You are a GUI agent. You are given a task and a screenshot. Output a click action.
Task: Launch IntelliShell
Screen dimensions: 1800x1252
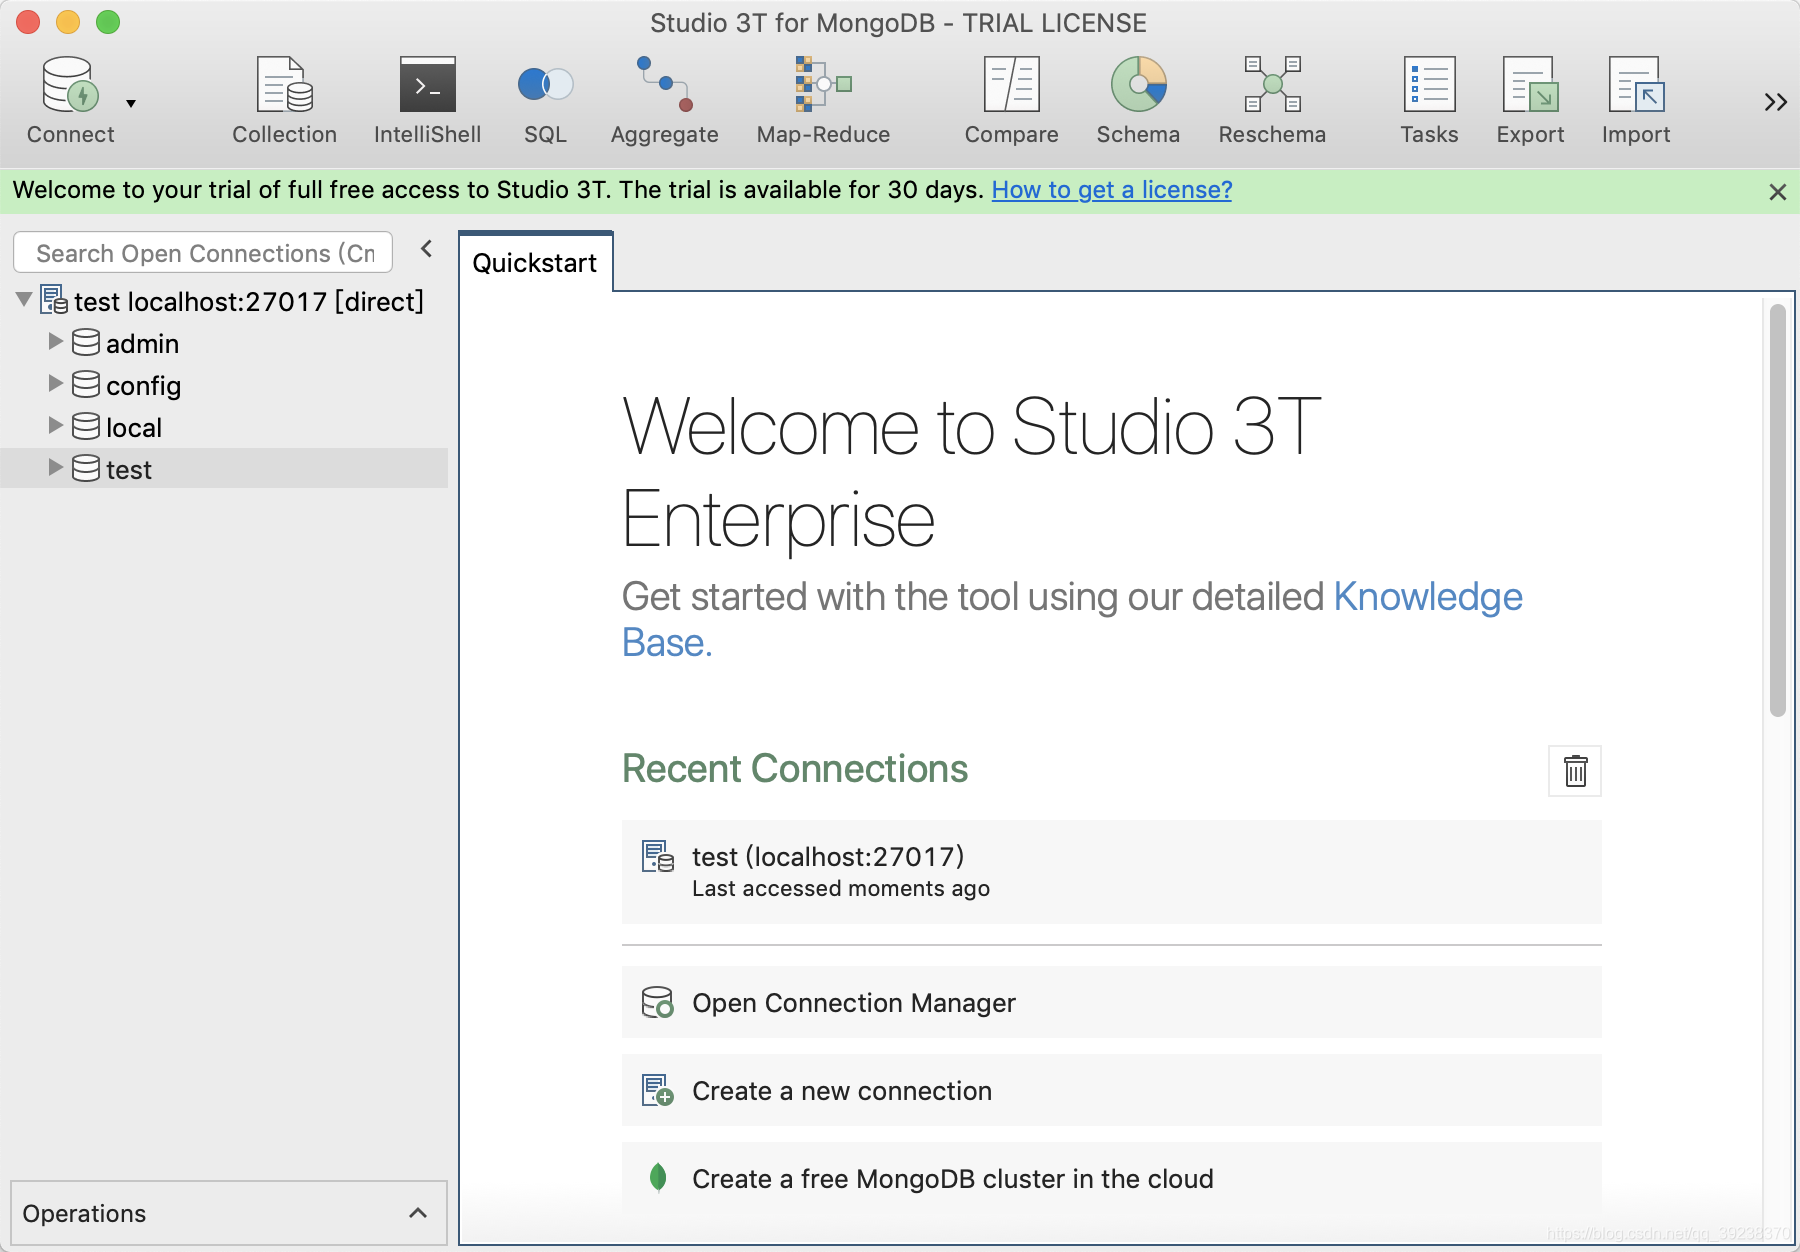pyautogui.click(x=426, y=97)
